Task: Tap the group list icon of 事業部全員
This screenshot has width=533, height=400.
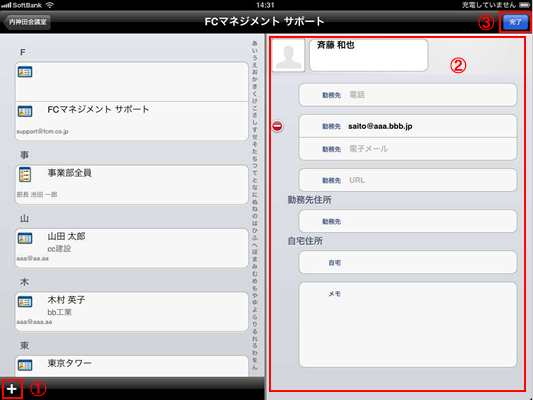Action: [x=25, y=175]
